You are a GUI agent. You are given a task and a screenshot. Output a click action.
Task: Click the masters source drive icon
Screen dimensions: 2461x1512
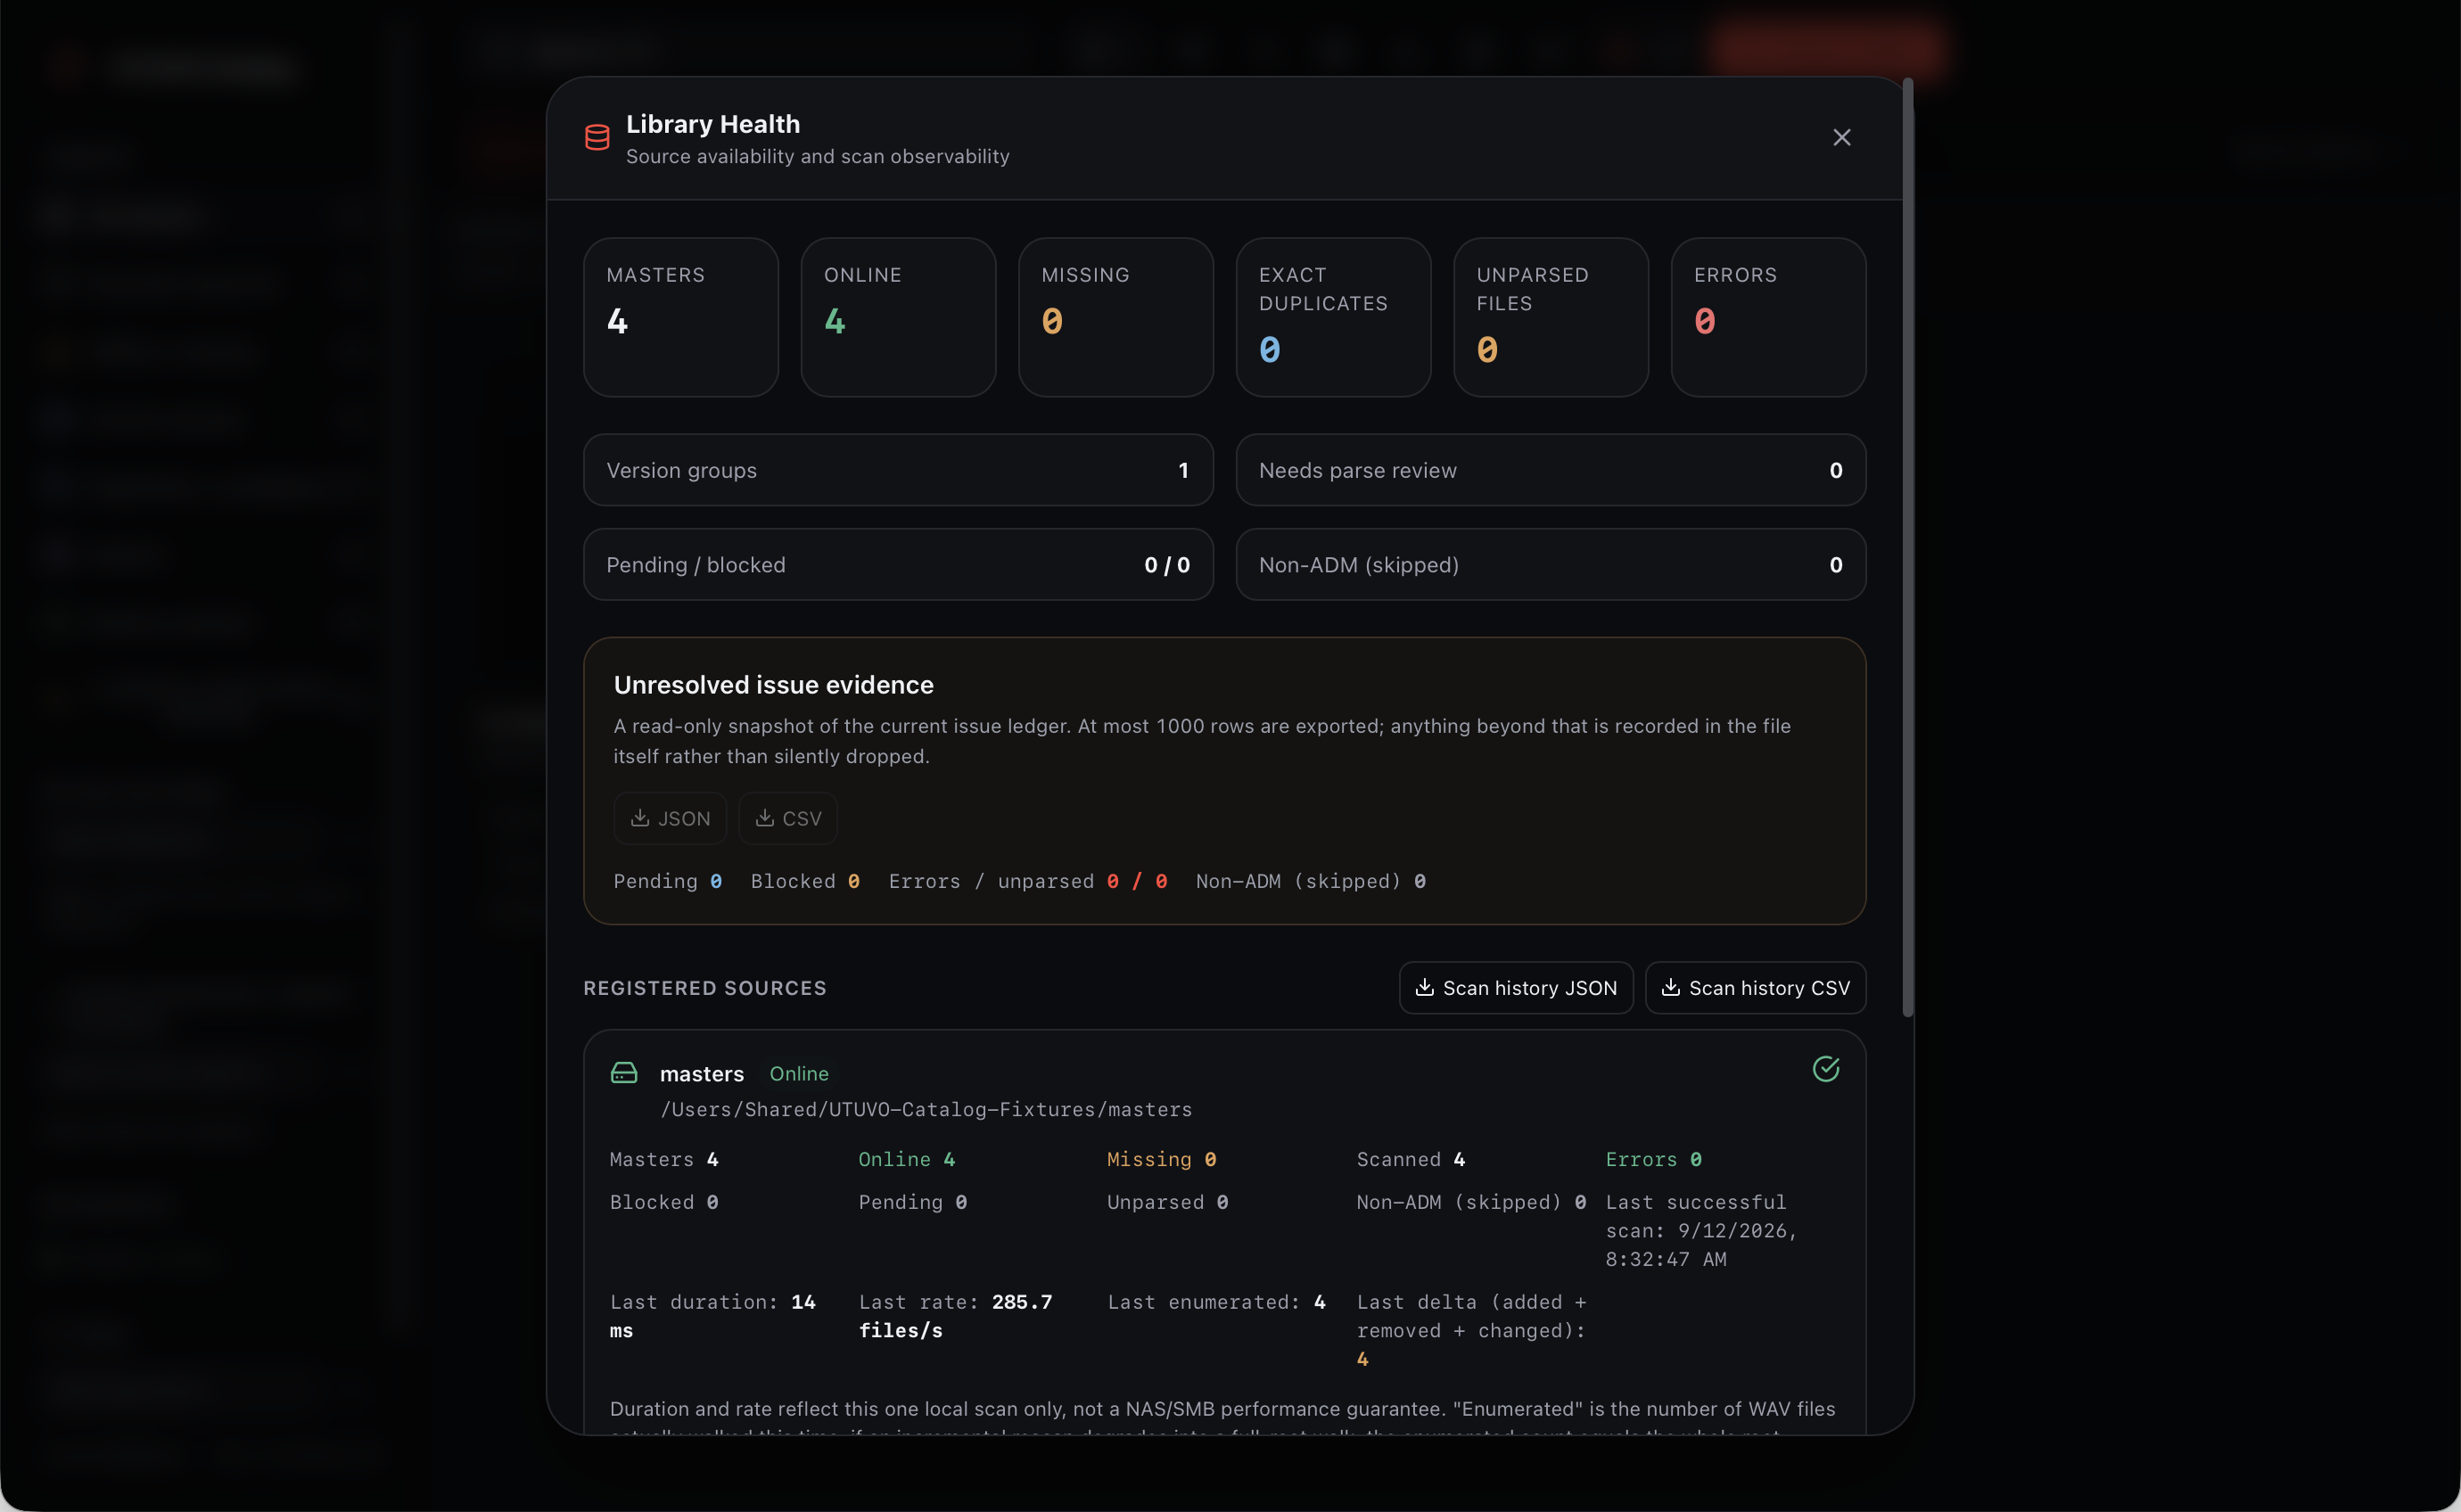[624, 1073]
